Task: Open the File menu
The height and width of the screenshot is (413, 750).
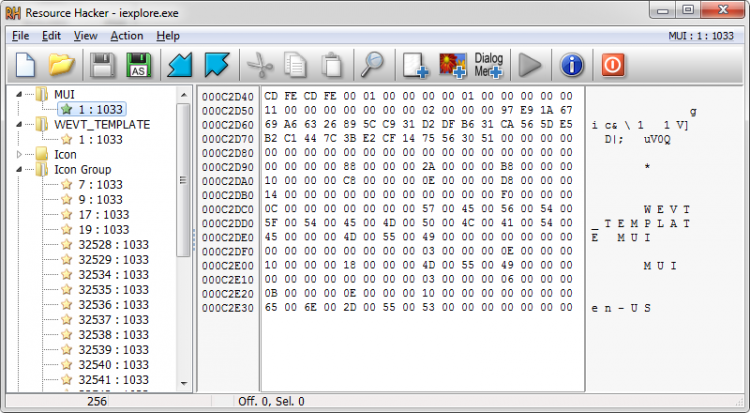Action: click(x=21, y=36)
